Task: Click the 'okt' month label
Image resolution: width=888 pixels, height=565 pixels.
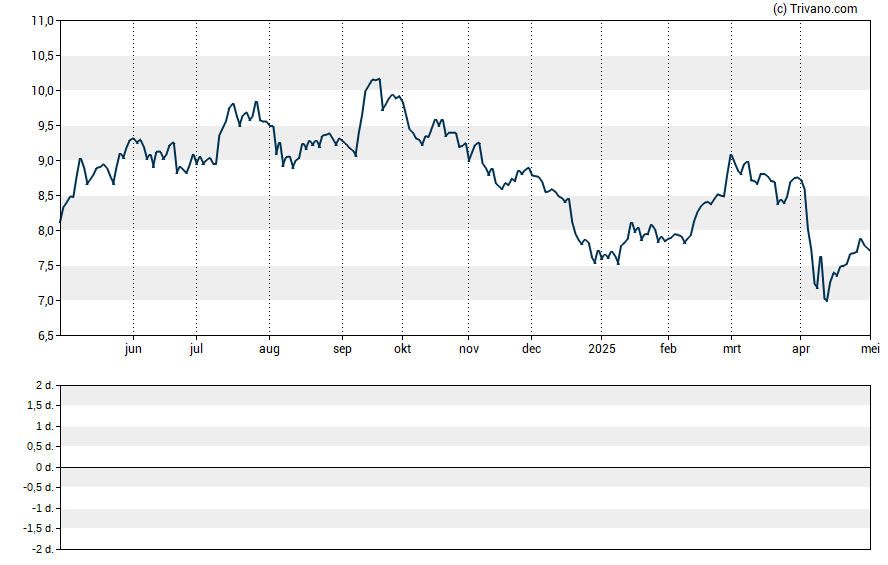Action: [403, 349]
